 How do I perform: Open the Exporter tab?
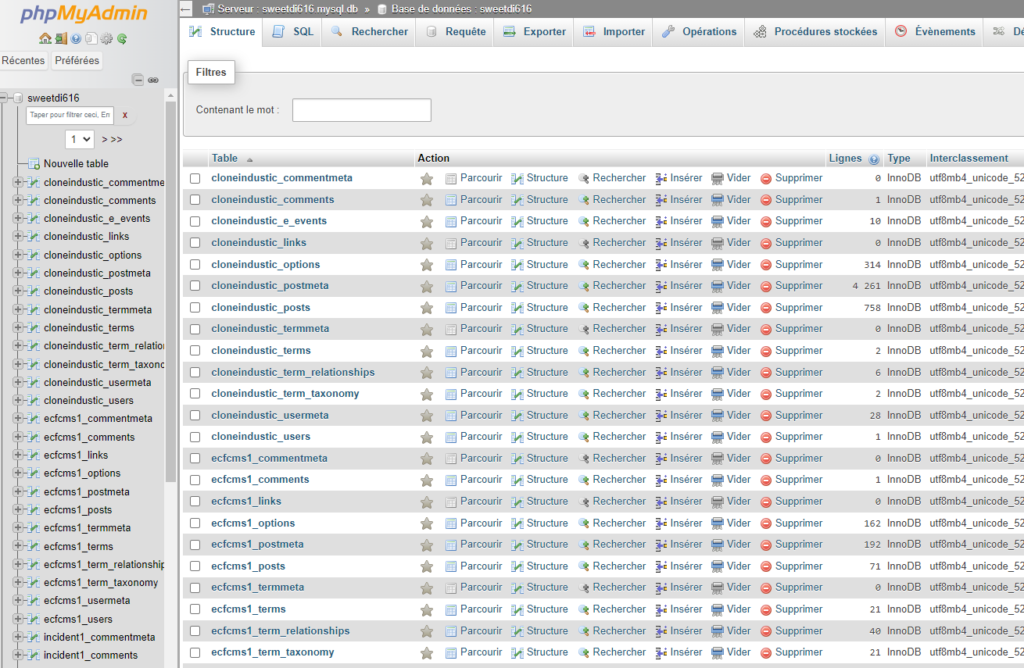[535, 32]
